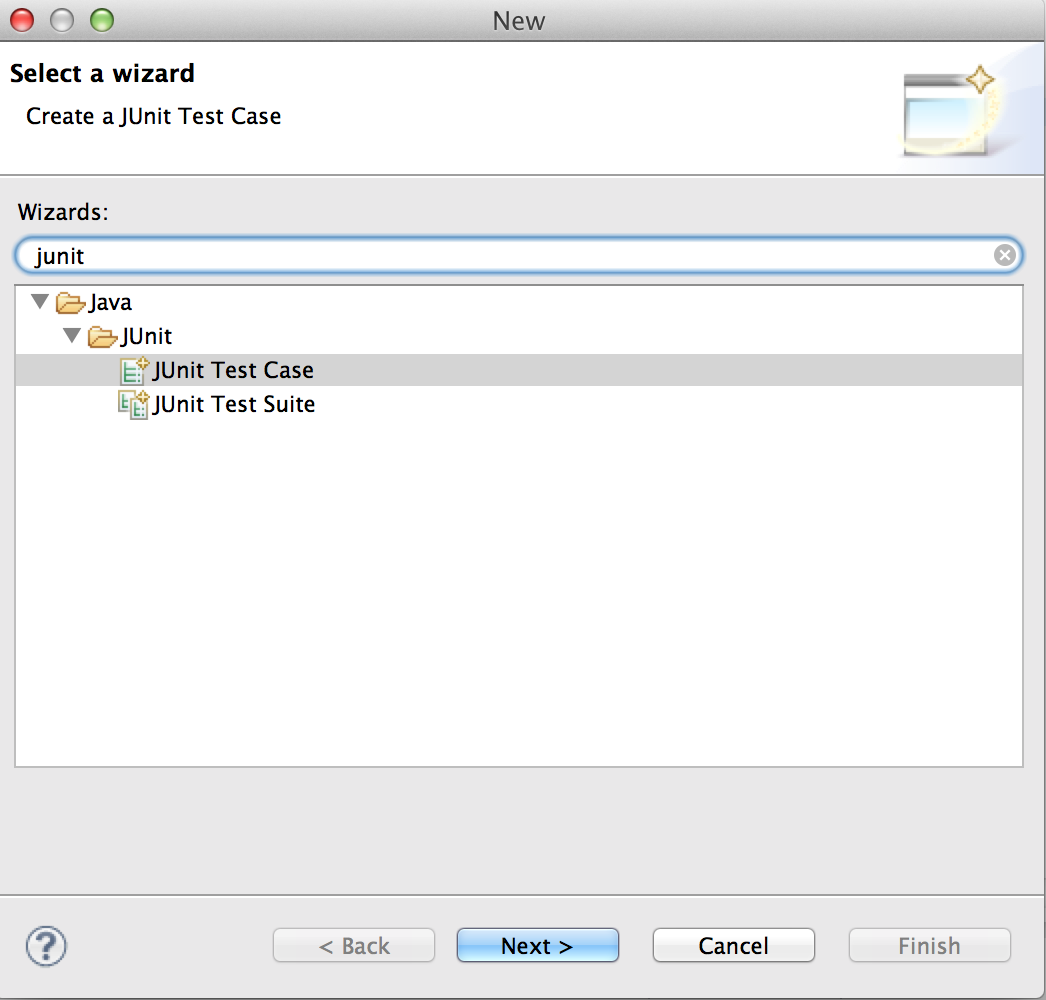Collapse the Java tree node
This screenshot has width=1046, height=1000.
(x=40, y=302)
